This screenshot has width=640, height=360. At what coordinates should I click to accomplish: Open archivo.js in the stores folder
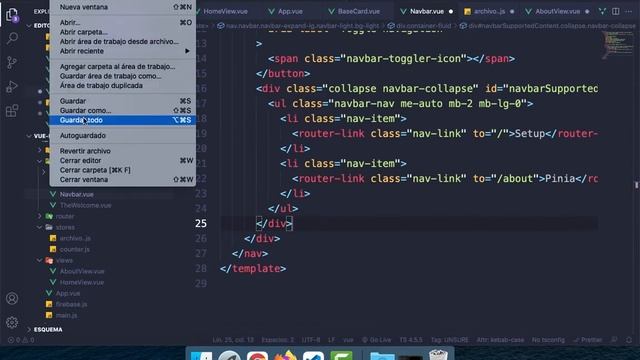(x=75, y=238)
